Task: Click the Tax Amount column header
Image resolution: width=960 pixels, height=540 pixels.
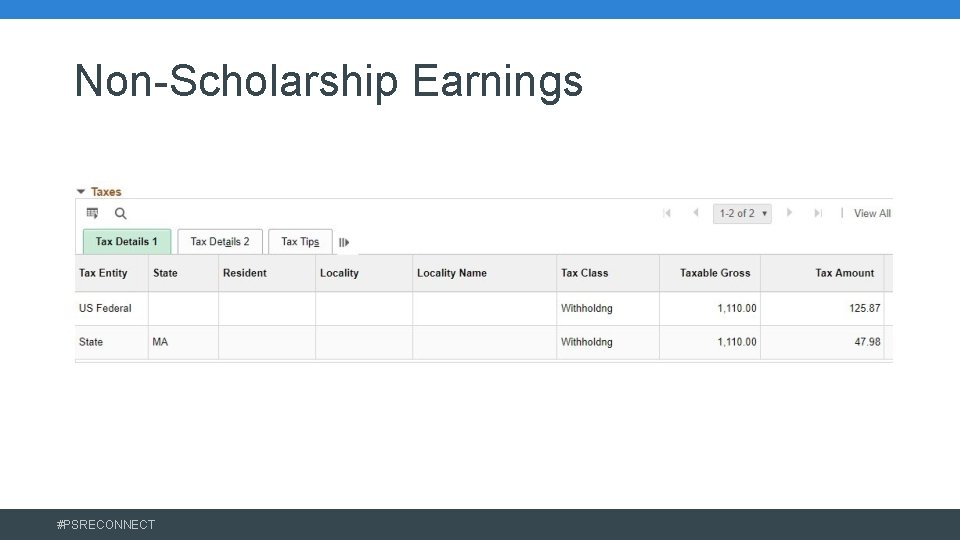Action: click(844, 273)
